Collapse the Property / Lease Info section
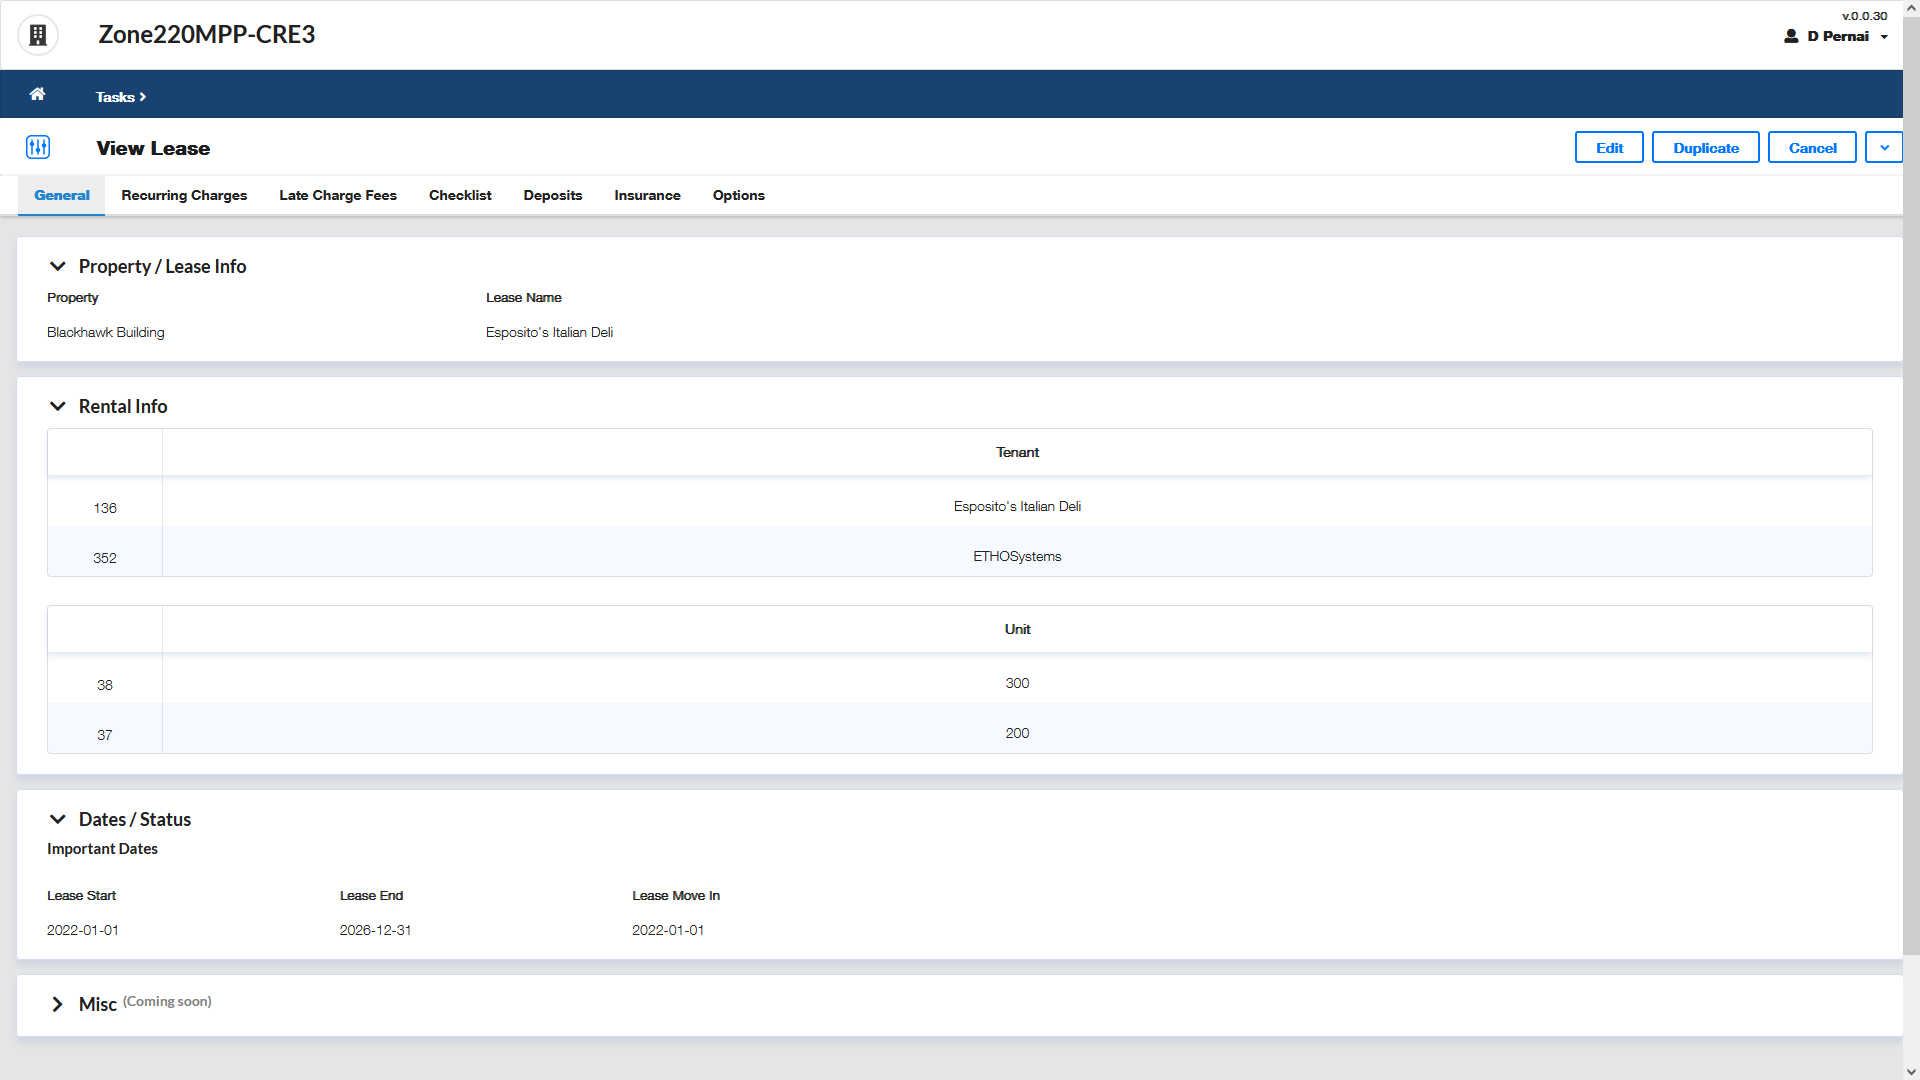The width and height of the screenshot is (1920, 1080). click(58, 266)
